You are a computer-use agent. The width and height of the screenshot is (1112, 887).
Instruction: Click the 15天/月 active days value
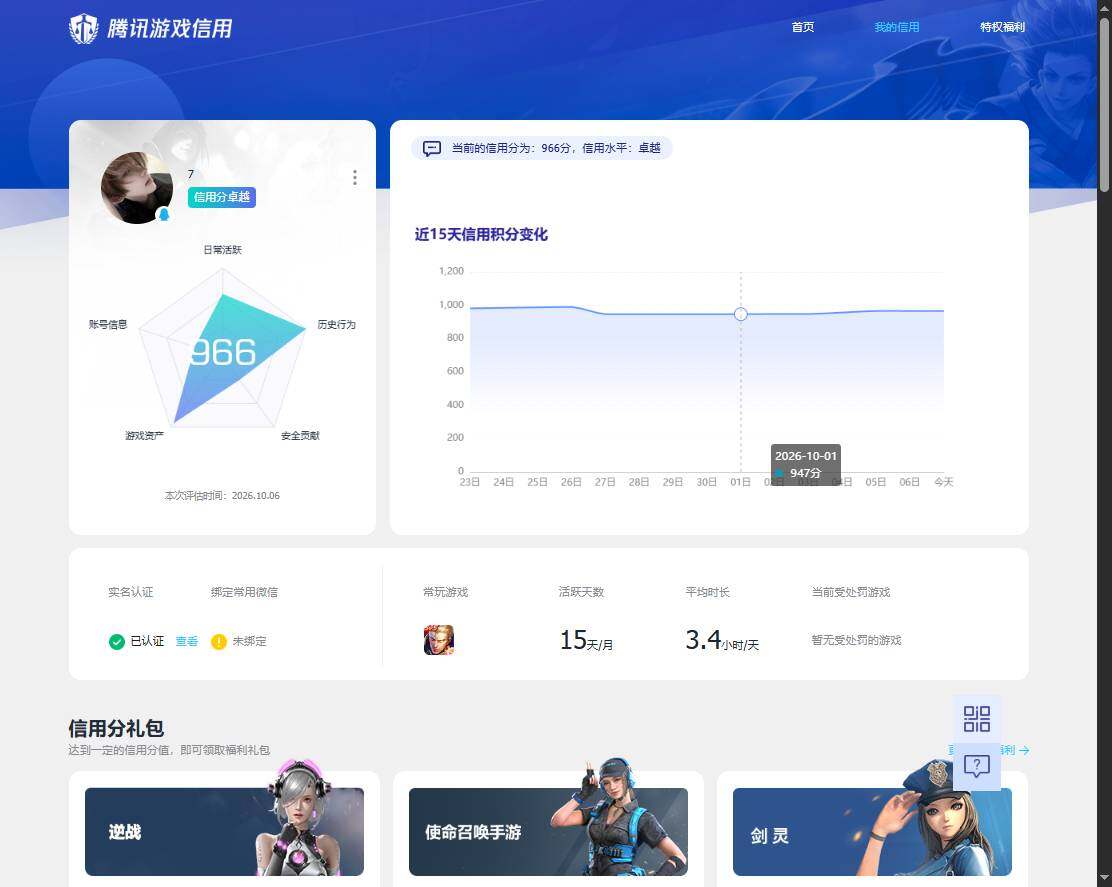point(586,640)
